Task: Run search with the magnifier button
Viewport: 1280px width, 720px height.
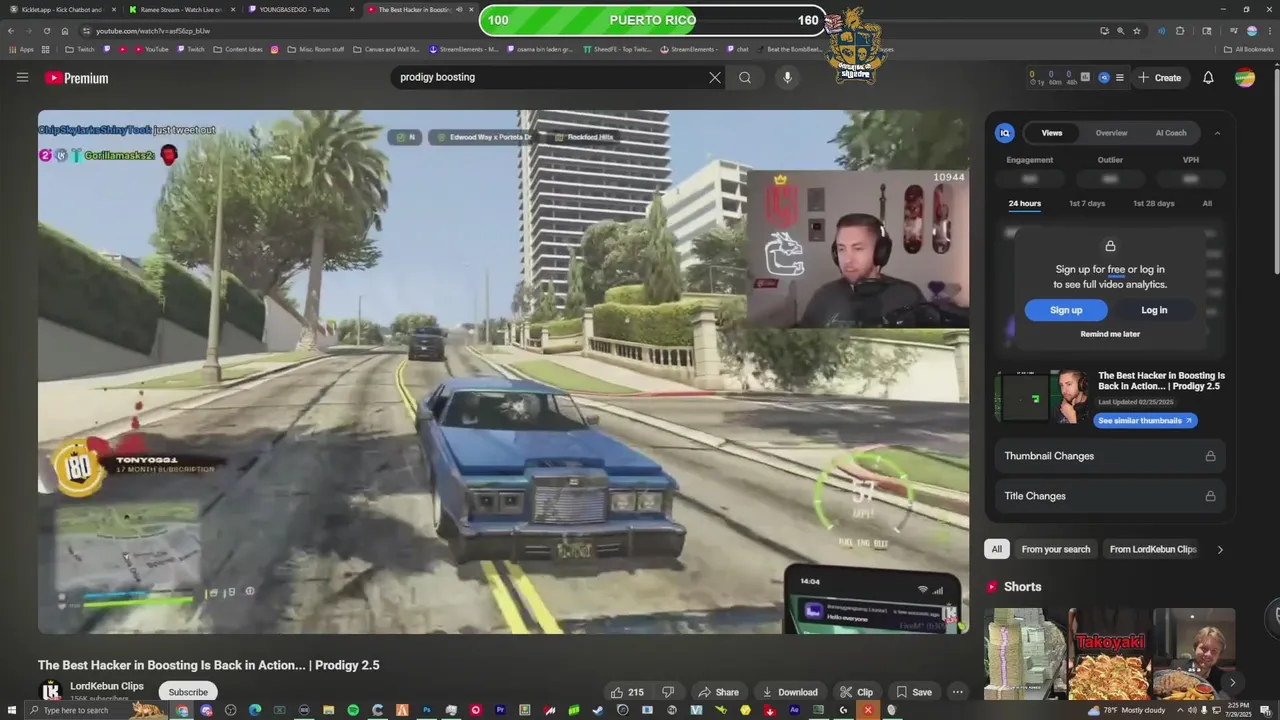Action: click(x=745, y=77)
